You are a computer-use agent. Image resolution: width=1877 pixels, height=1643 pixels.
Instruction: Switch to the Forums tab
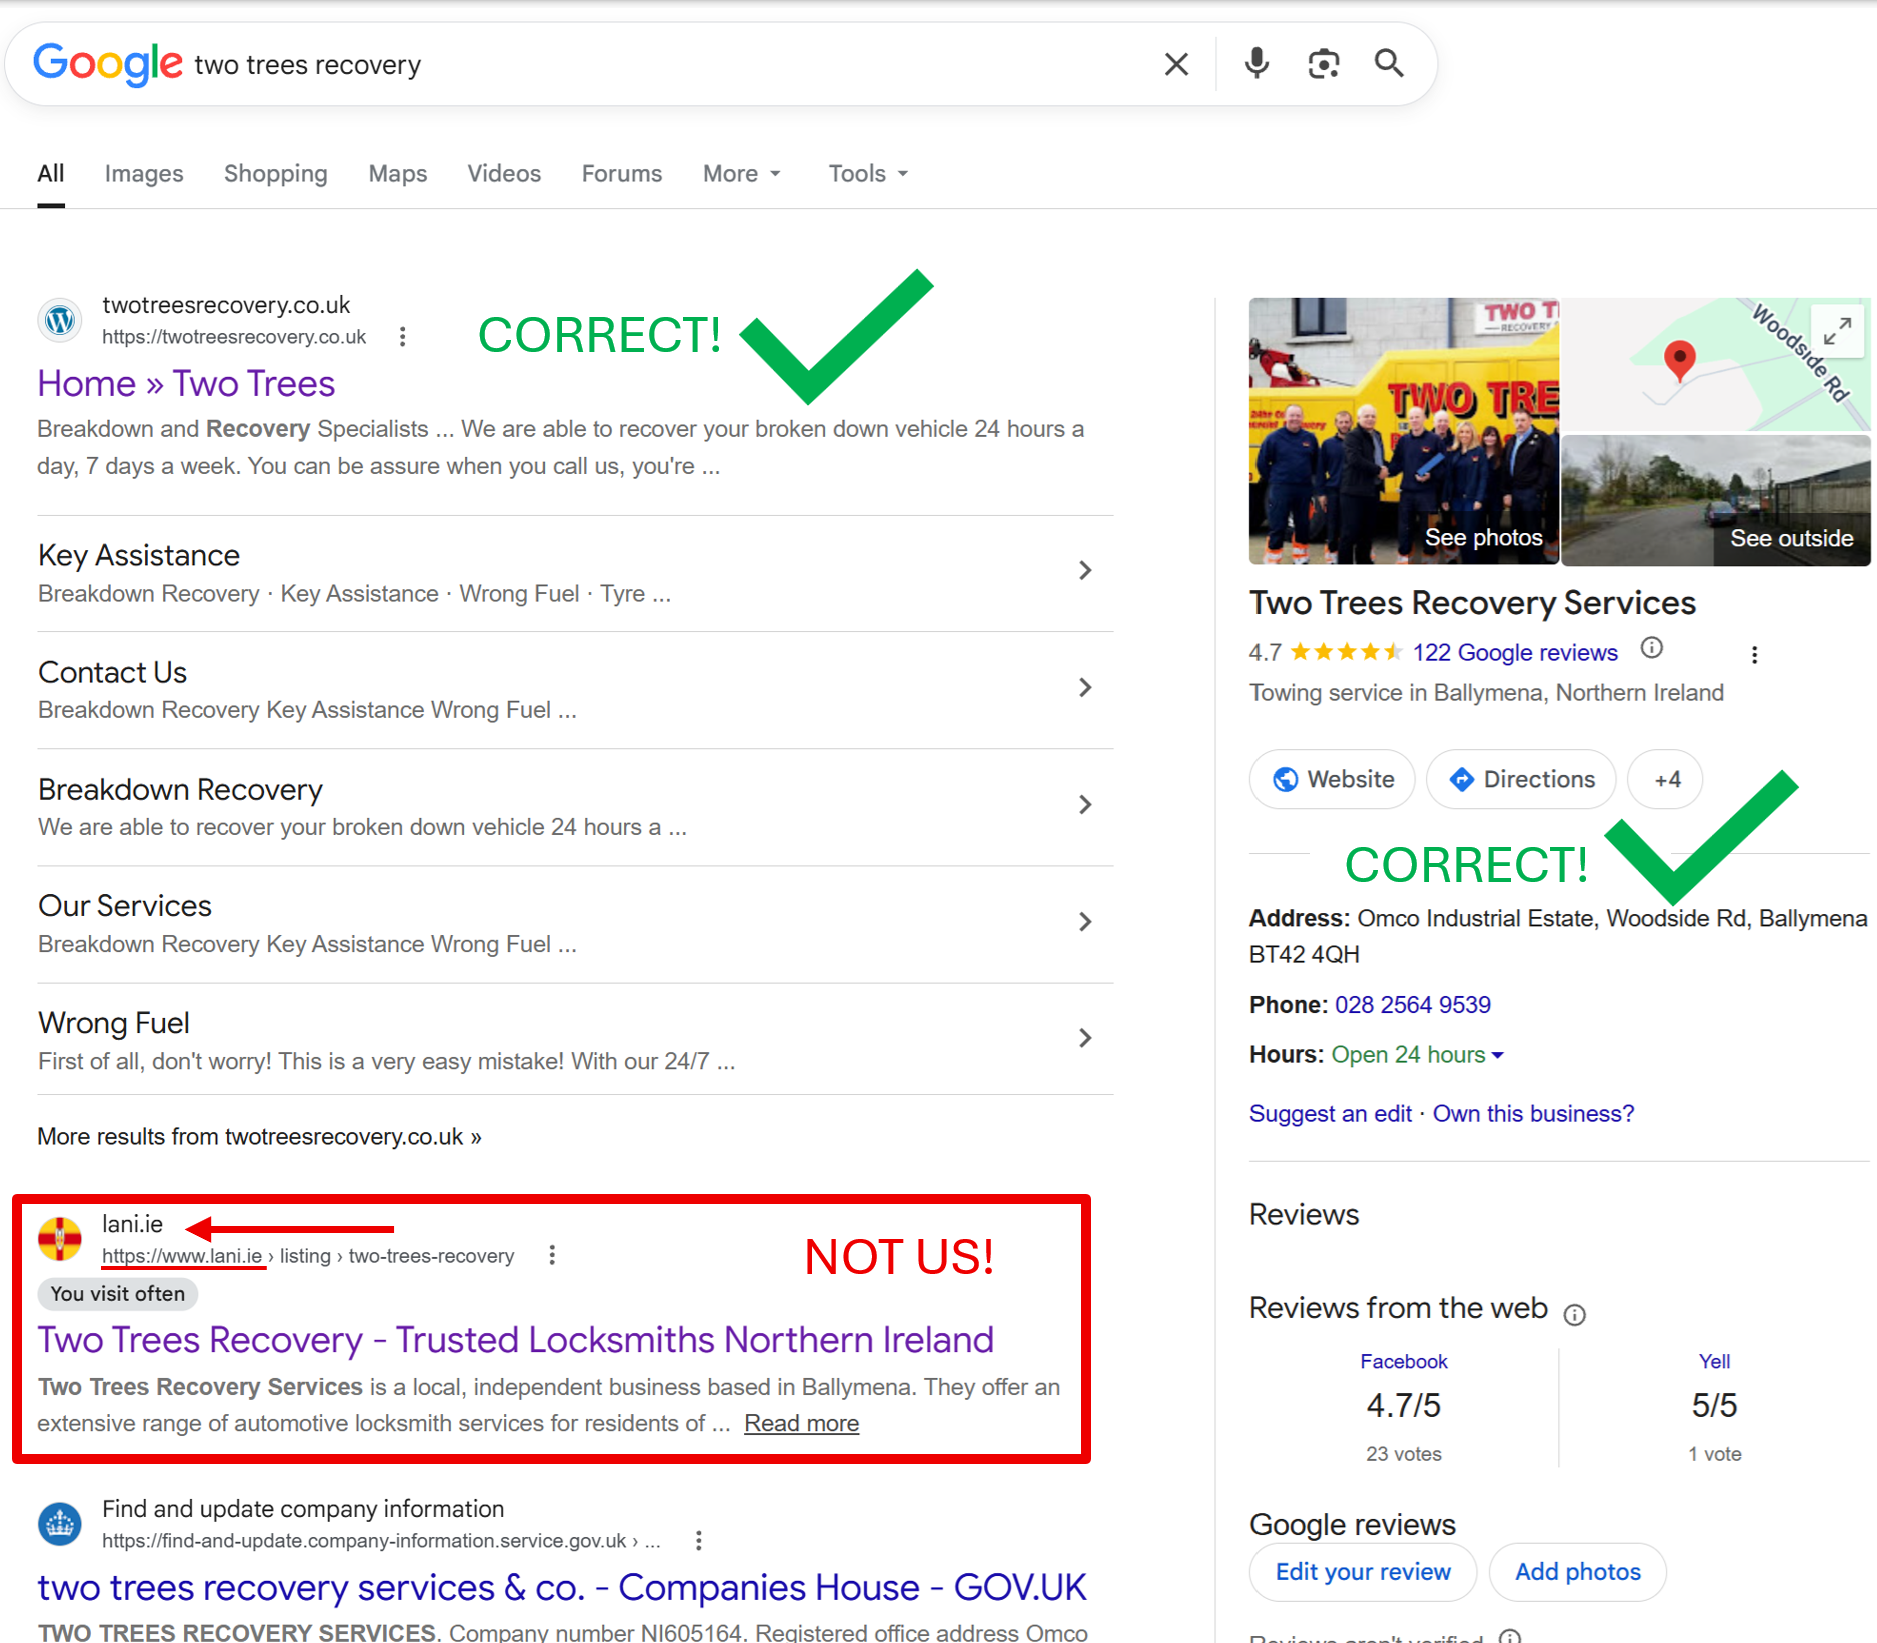pyautogui.click(x=622, y=174)
